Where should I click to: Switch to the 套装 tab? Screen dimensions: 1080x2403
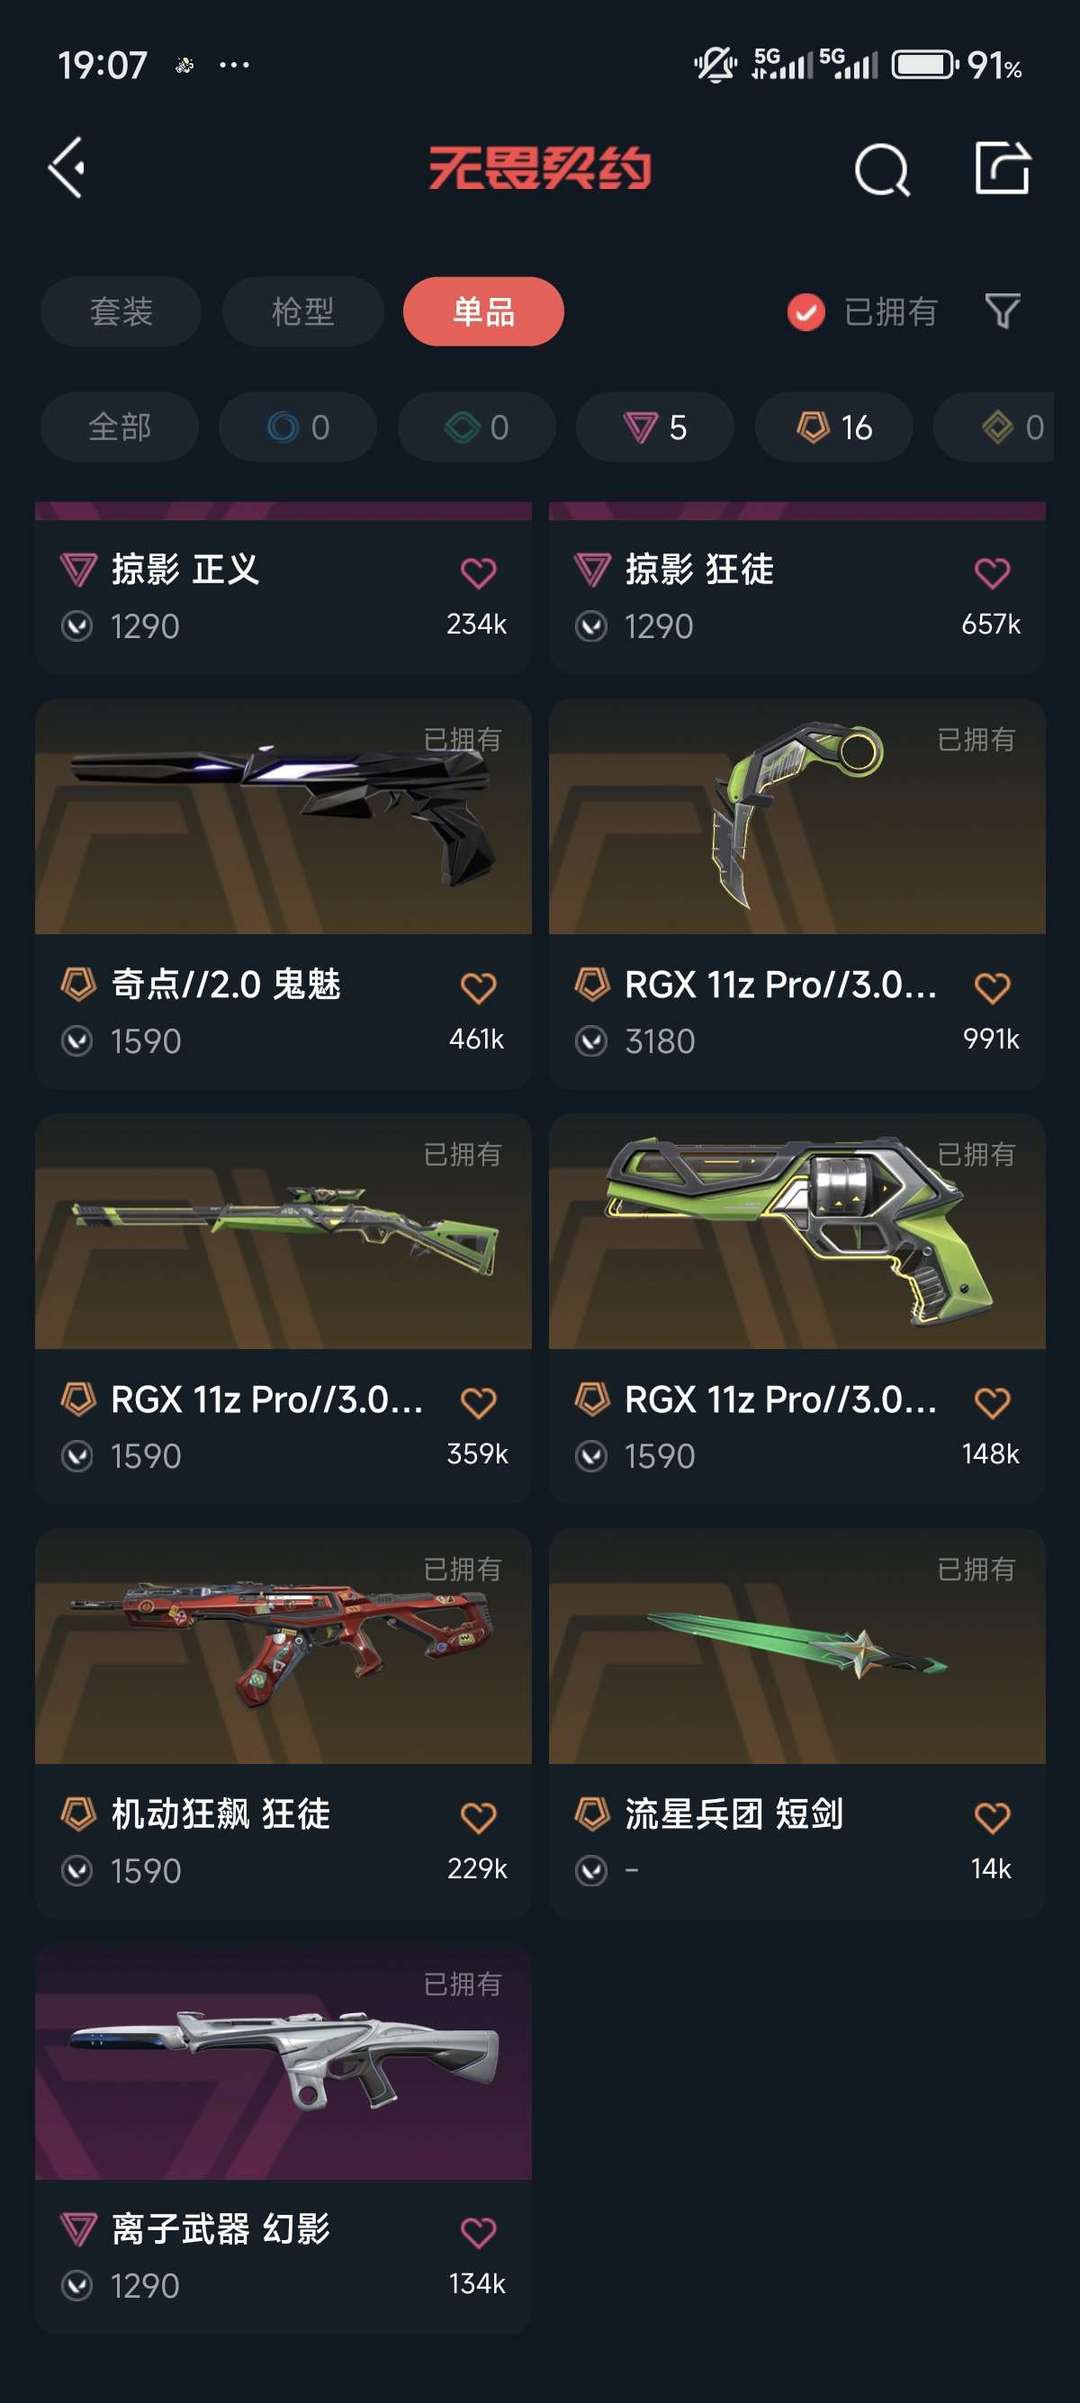121,311
